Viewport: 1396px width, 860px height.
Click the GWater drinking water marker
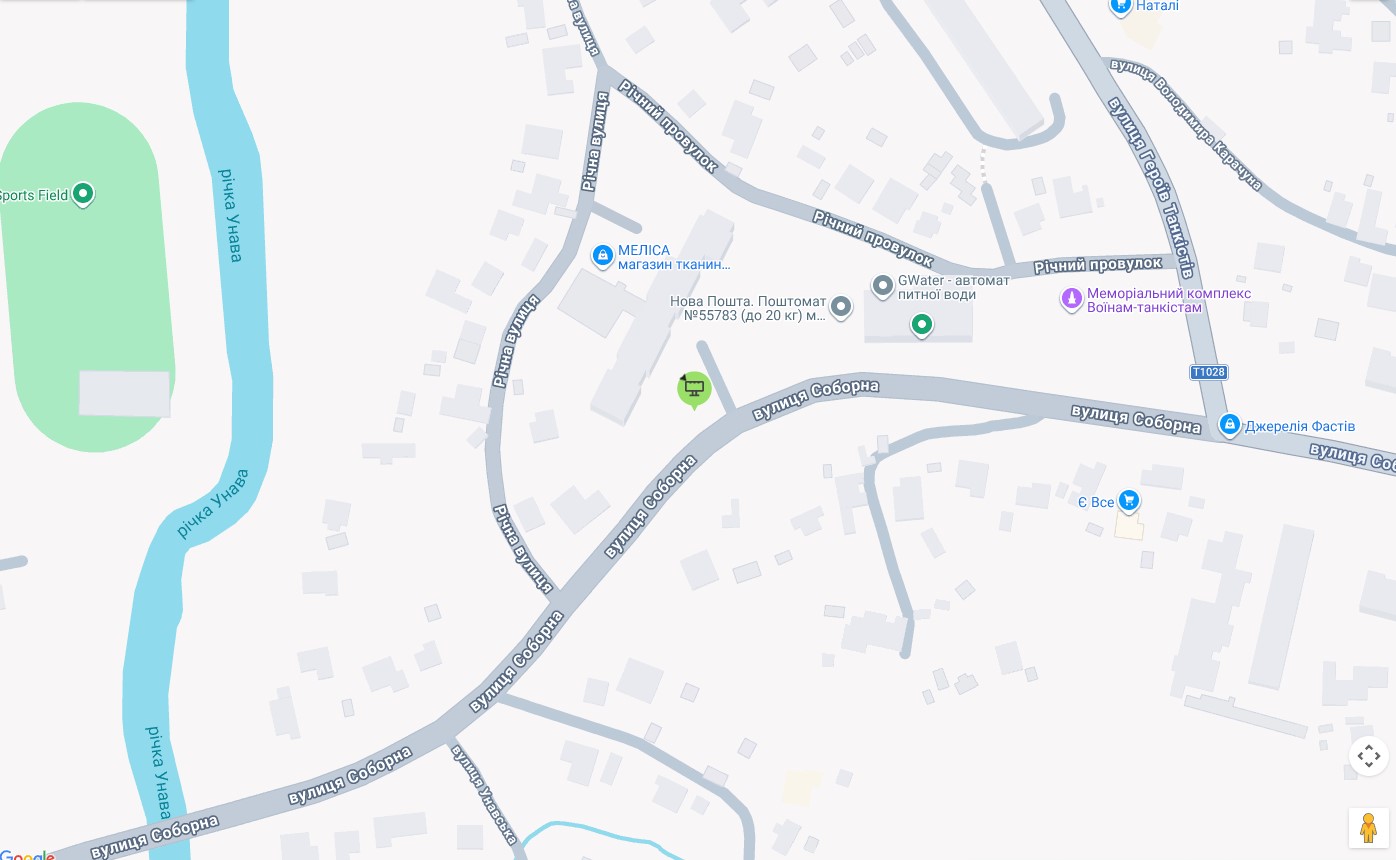pyautogui.click(x=882, y=287)
